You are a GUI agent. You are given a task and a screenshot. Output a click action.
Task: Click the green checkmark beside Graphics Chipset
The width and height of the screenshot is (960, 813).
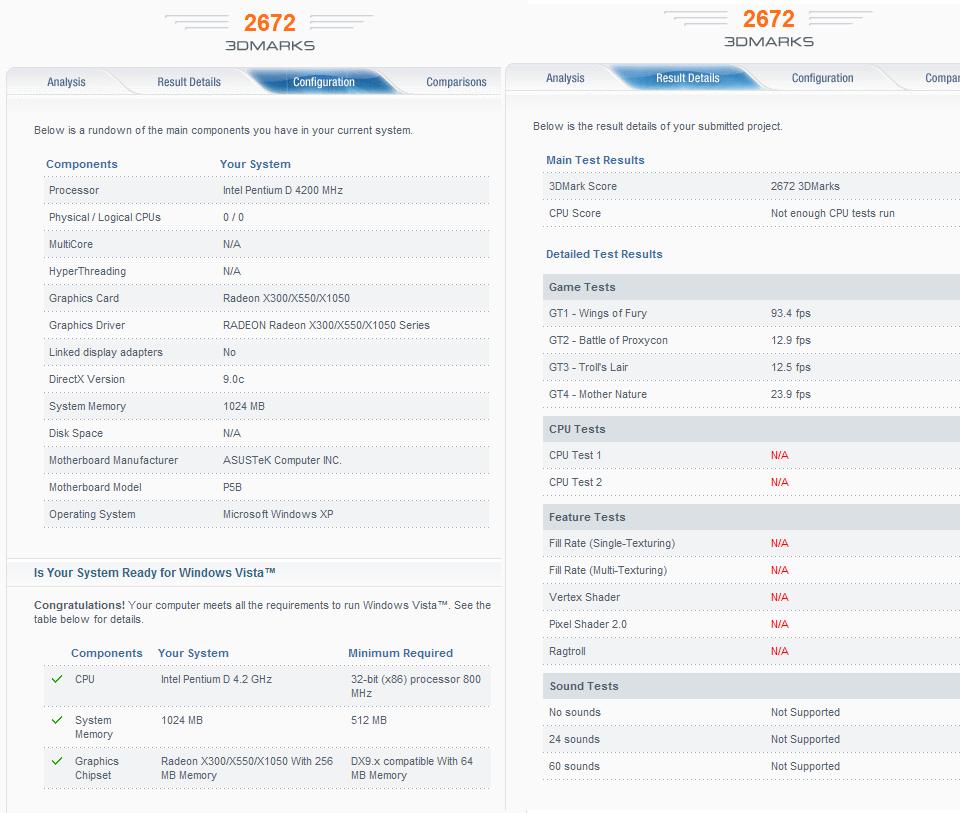click(x=58, y=761)
